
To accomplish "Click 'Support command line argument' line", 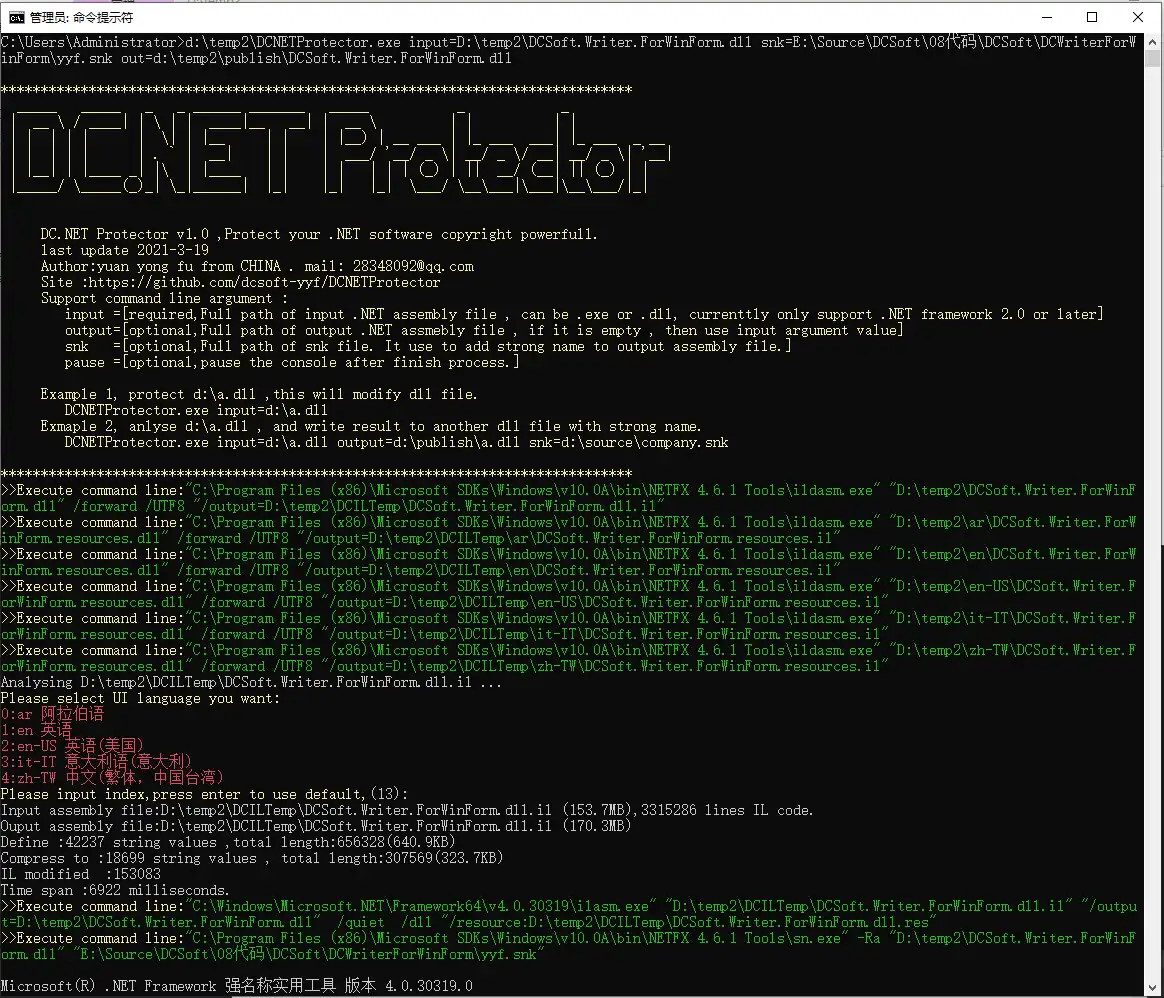I will (164, 299).
